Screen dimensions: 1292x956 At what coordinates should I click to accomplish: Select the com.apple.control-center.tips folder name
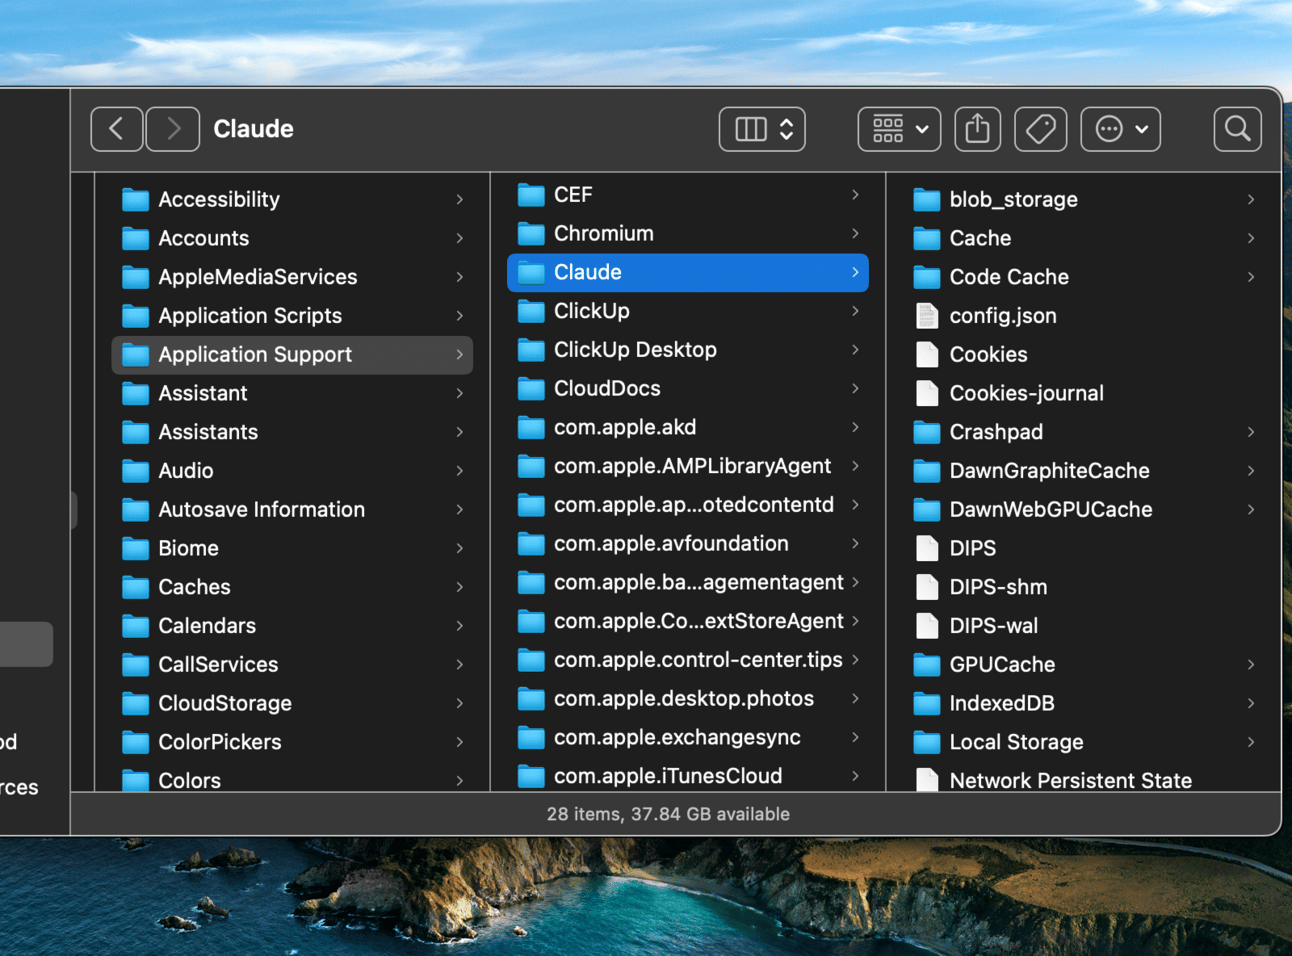point(699,660)
